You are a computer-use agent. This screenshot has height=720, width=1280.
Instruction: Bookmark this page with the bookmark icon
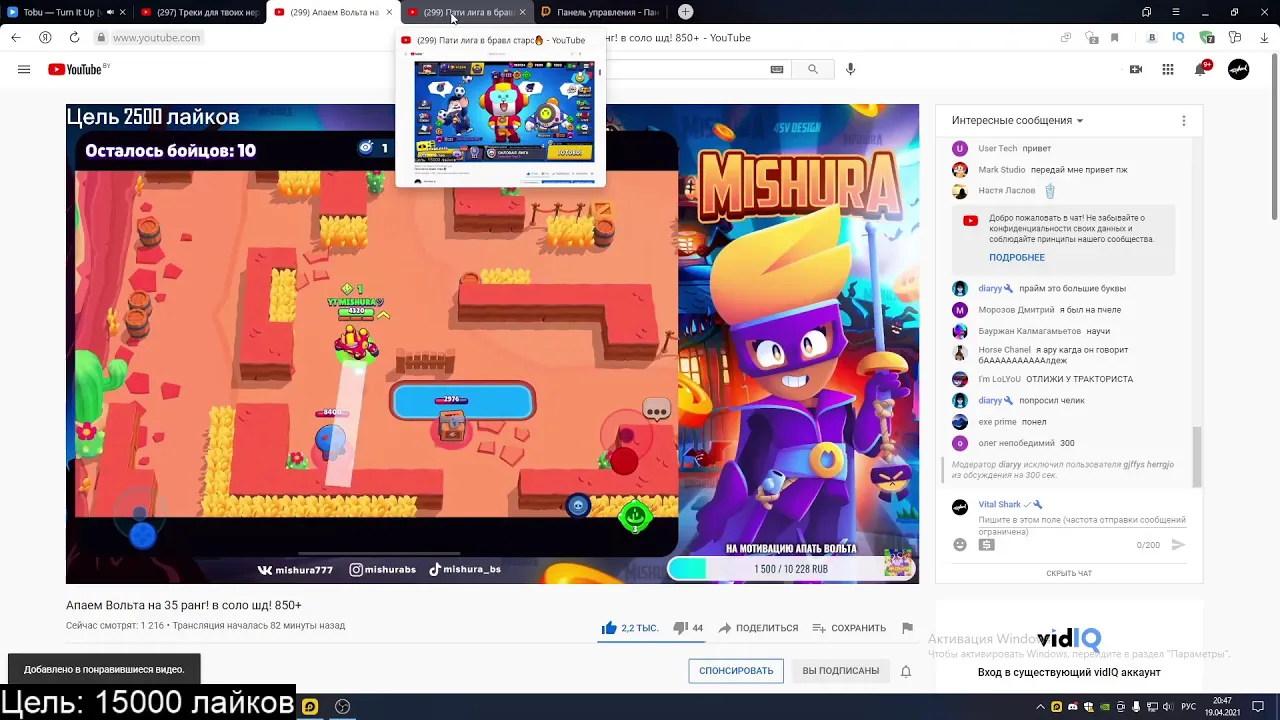(x=1114, y=38)
